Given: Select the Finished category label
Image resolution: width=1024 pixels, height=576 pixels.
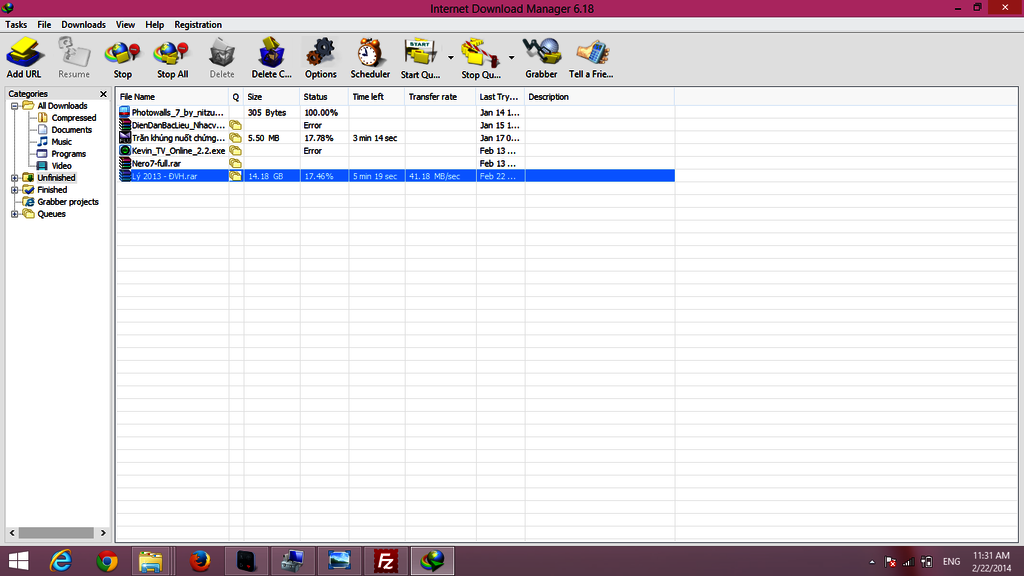Looking at the screenshot, I should coord(52,190).
